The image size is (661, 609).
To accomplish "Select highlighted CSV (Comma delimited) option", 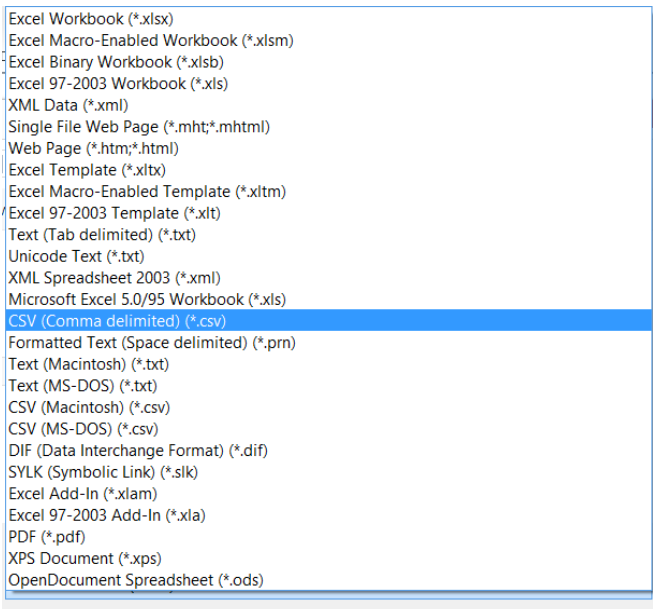I will pyautogui.click(x=329, y=321).
